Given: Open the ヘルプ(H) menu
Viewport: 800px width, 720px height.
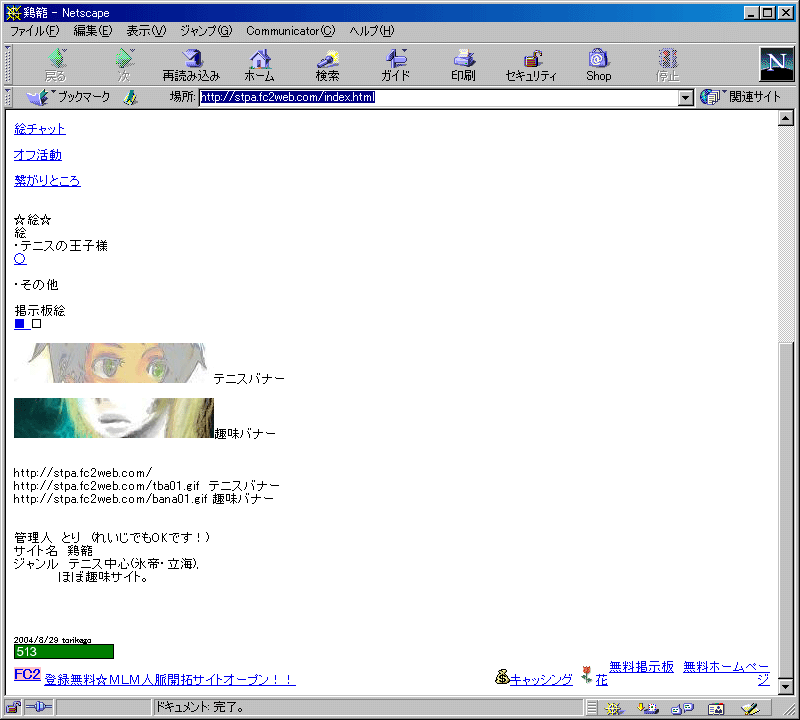Looking at the screenshot, I should [372, 31].
